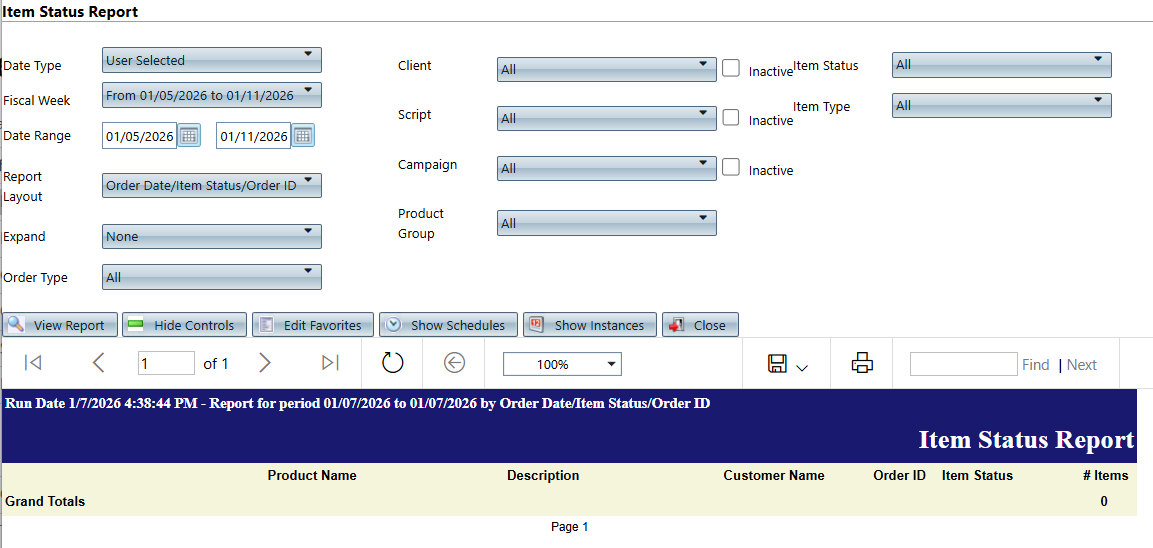The image size is (1153, 548).
Task: Click the View Report button
Action: tap(60, 325)
